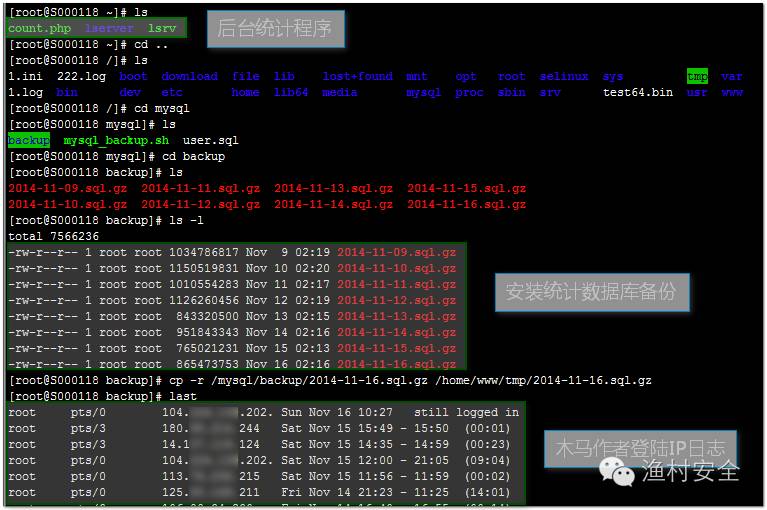This screenshot has height=510, width=767.
Task: Select the lost+found directory name
Action: 357,76
